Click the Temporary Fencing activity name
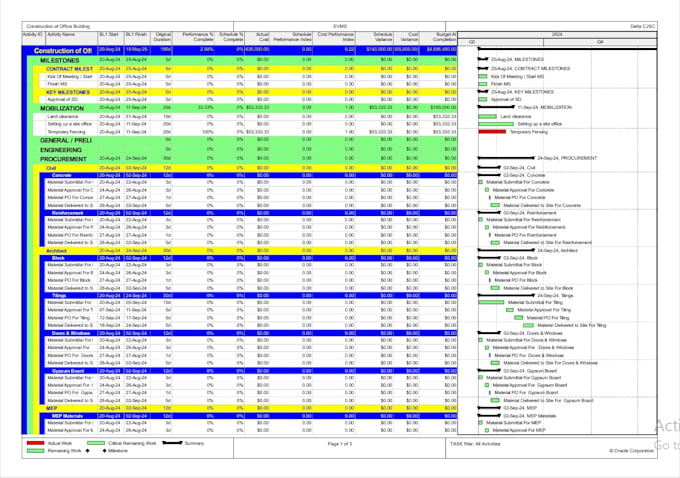The width and height of the screenshot is (680, 478). click(x=66, y=131)
